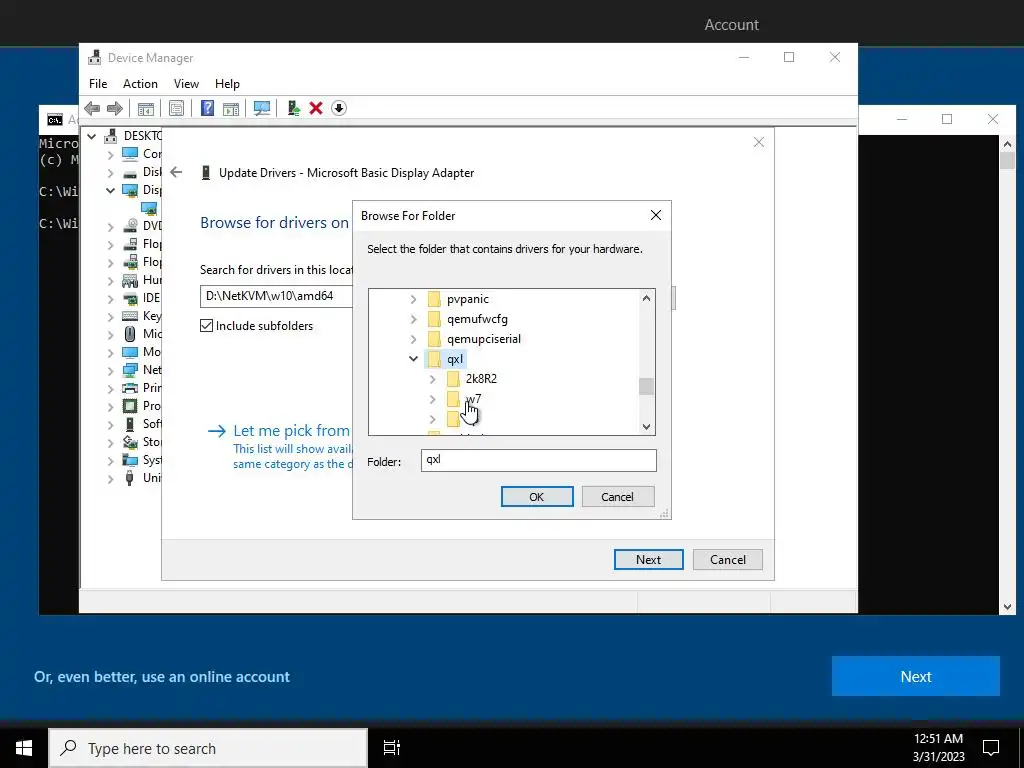The image size is (1024, 768).
Task: Click the Keyboards category icon
Action: click(x=130, y=316)
